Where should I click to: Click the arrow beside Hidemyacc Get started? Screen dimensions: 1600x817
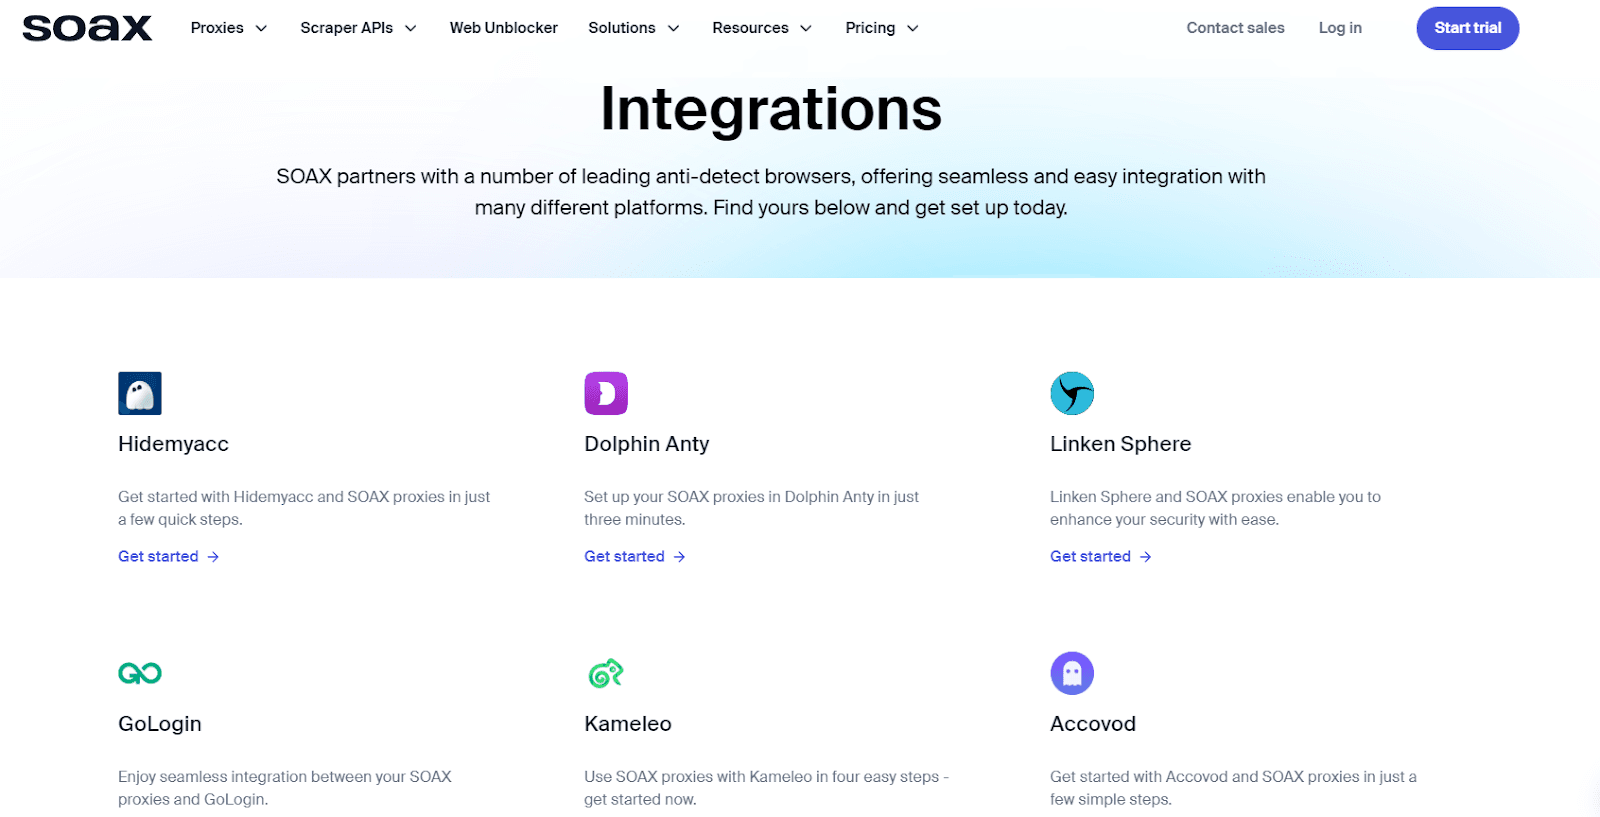[213, 557]
